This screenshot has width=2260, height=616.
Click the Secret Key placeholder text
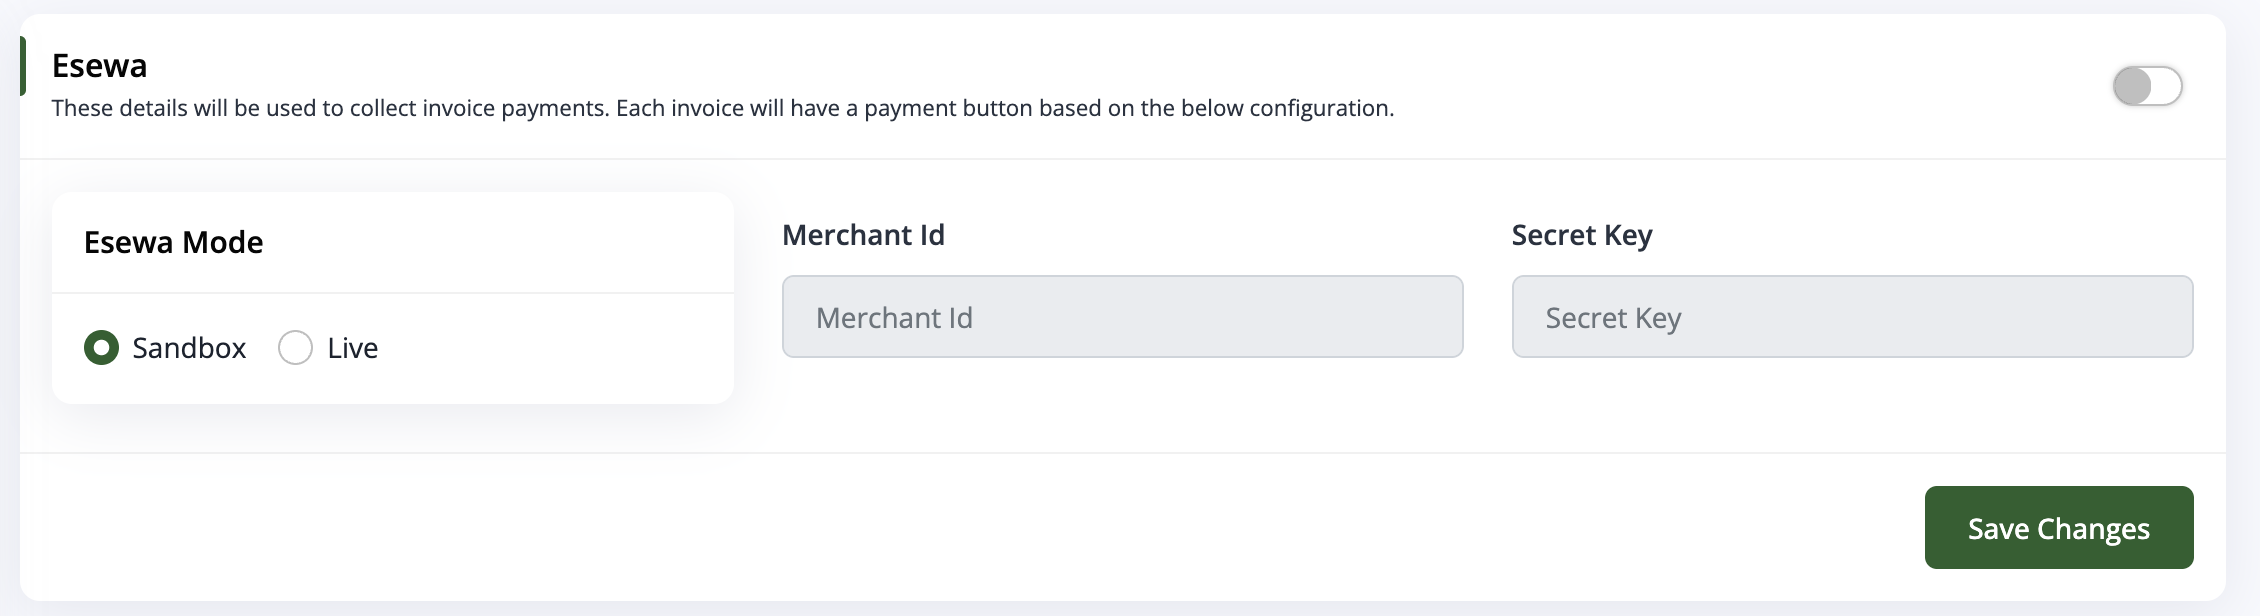pos(1613,318)
